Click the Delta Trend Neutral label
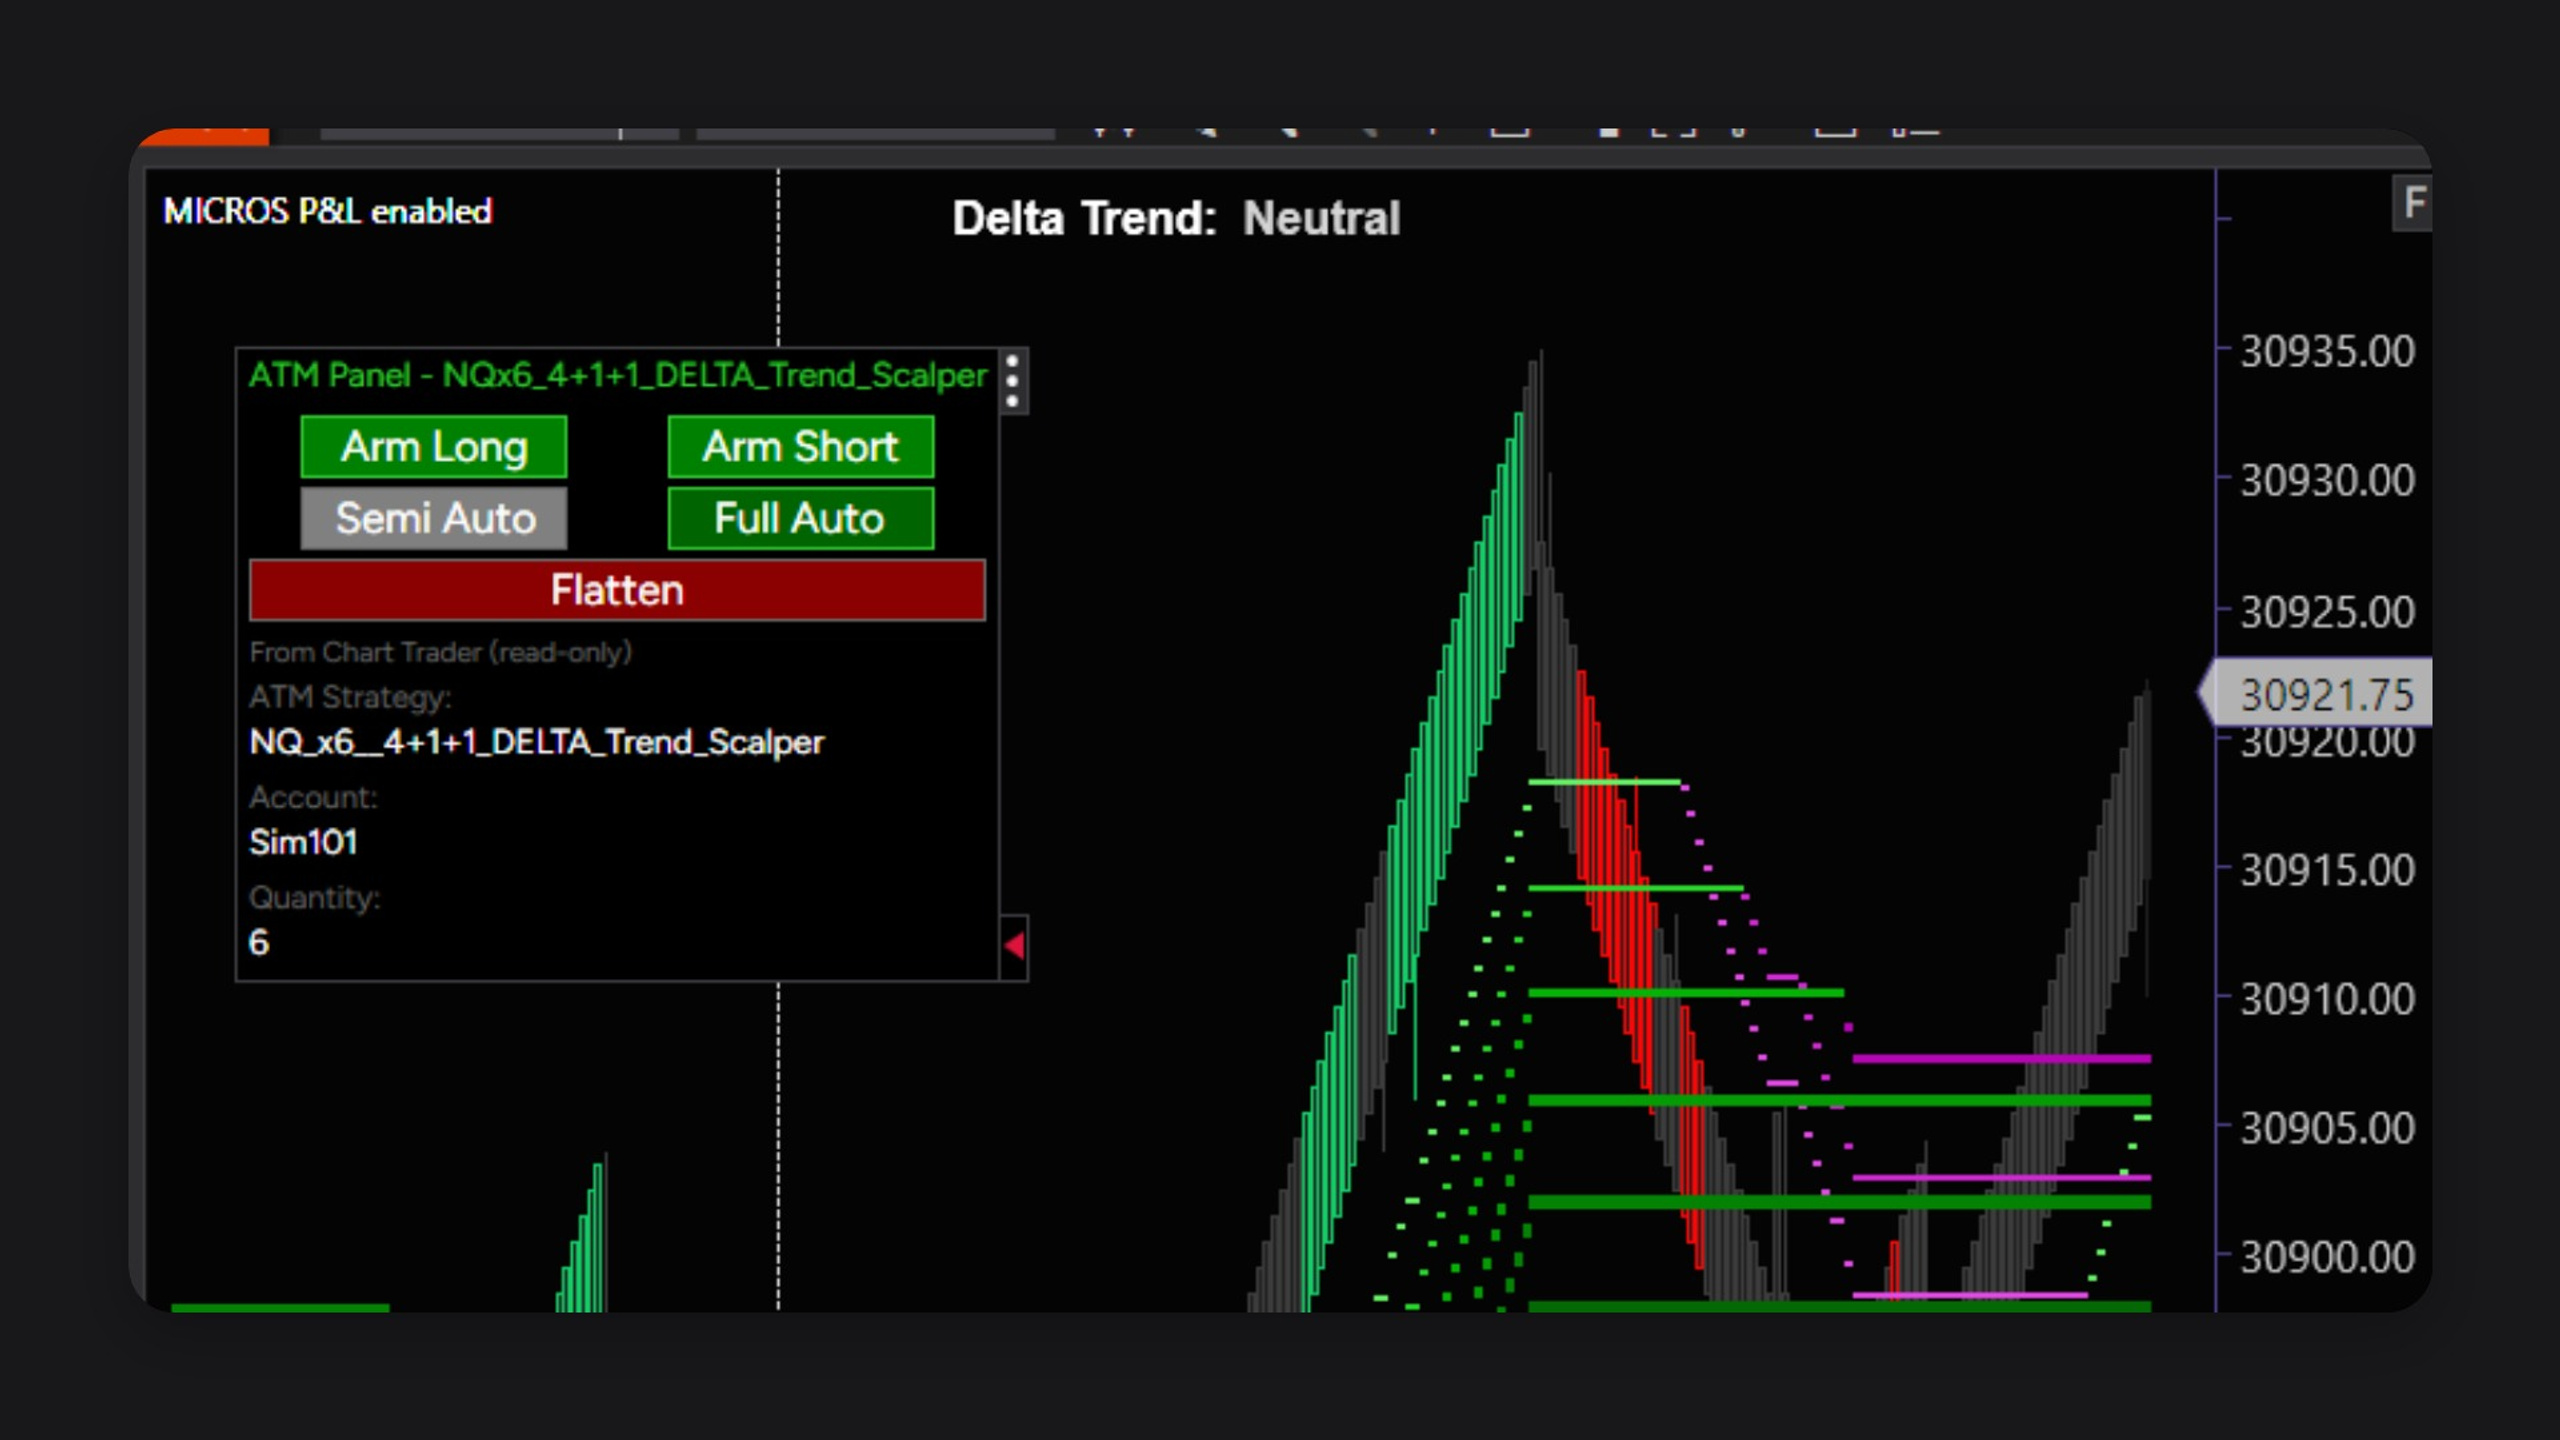This screenshot has height=1440, width=2560. click(x=1176, y=218)
